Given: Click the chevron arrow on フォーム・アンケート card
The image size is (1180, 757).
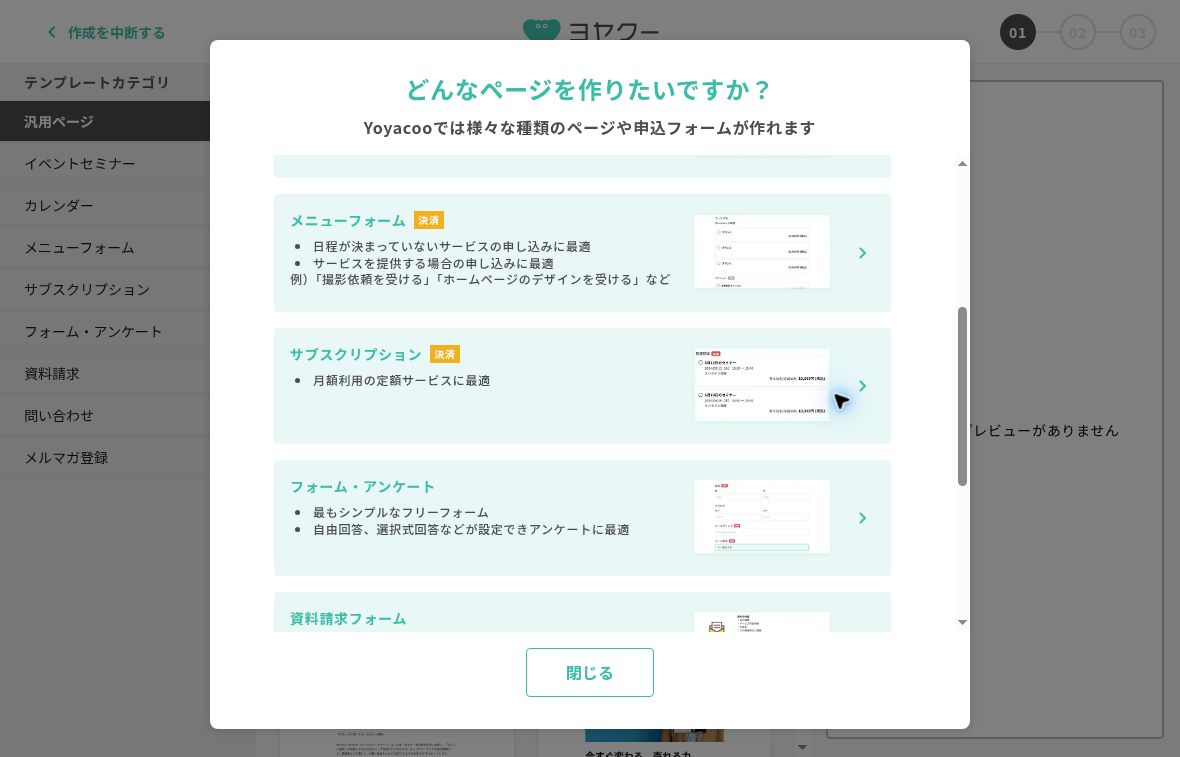Looking at the screenshot, I should (862, 518).
